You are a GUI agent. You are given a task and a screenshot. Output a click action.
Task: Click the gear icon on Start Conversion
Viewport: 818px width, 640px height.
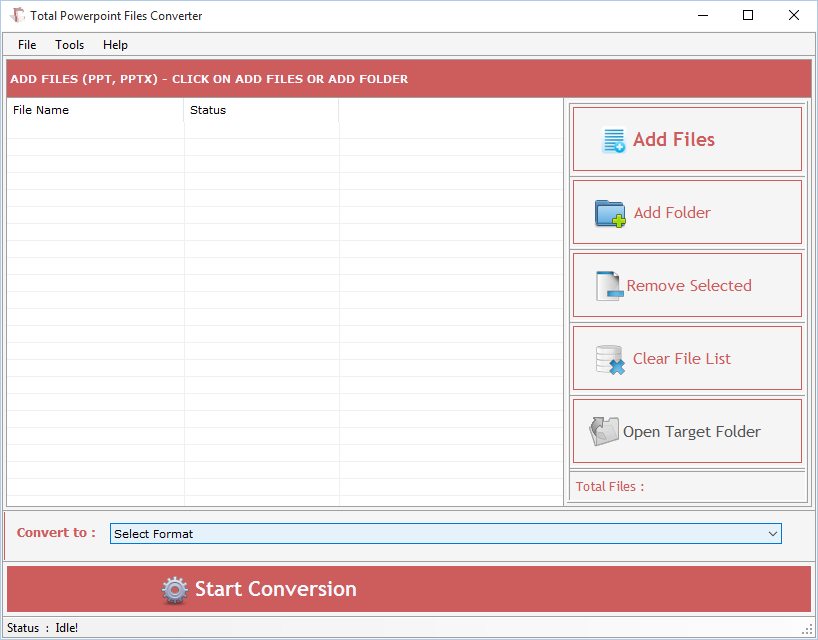coord(174,590)
